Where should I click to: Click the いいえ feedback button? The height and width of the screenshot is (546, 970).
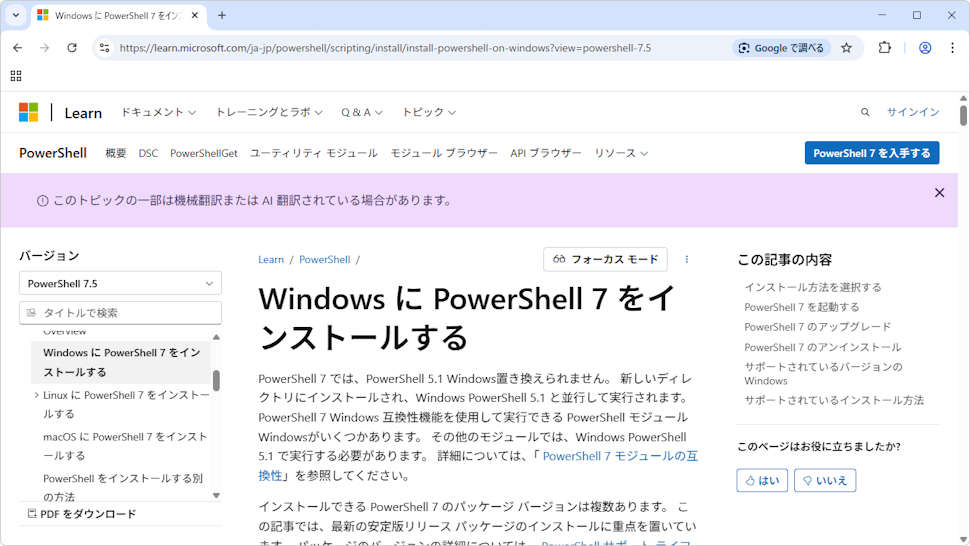tap(825, 480)
